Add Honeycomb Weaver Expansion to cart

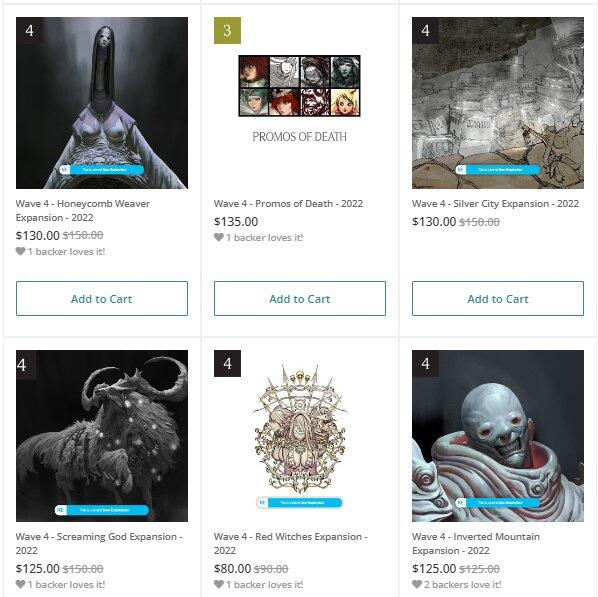coord(102,299)
